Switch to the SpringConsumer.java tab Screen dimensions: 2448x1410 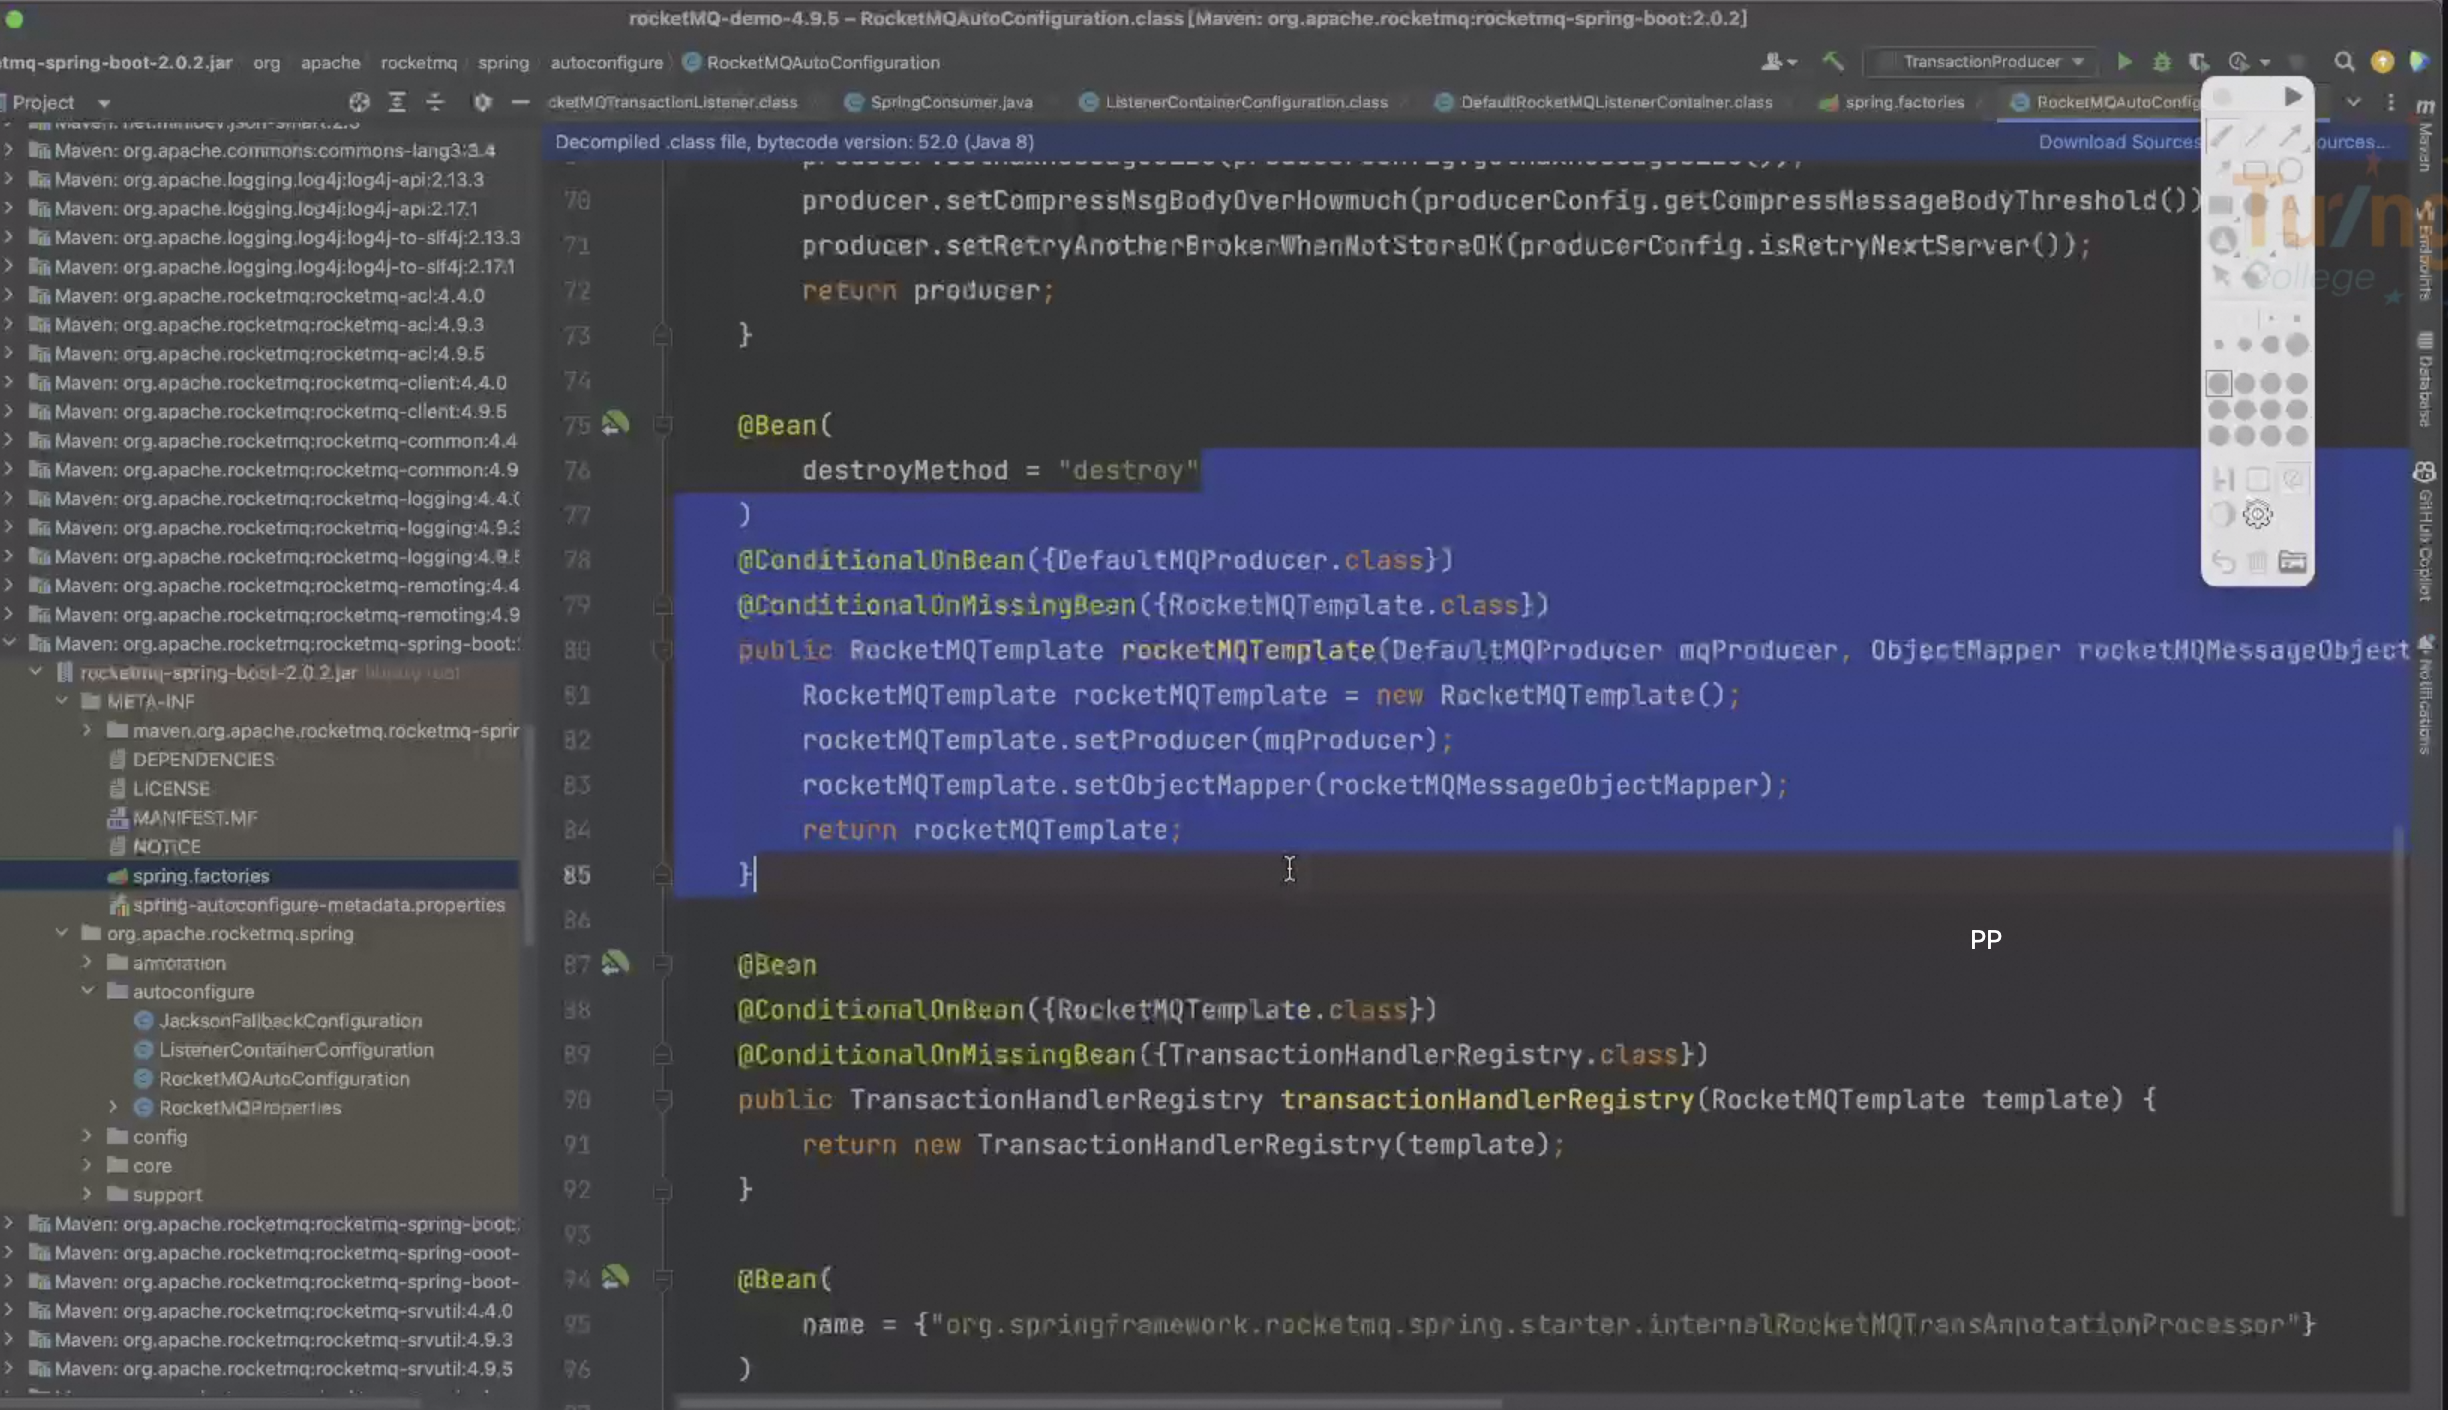pyautogui.click(x=950, y=102)
